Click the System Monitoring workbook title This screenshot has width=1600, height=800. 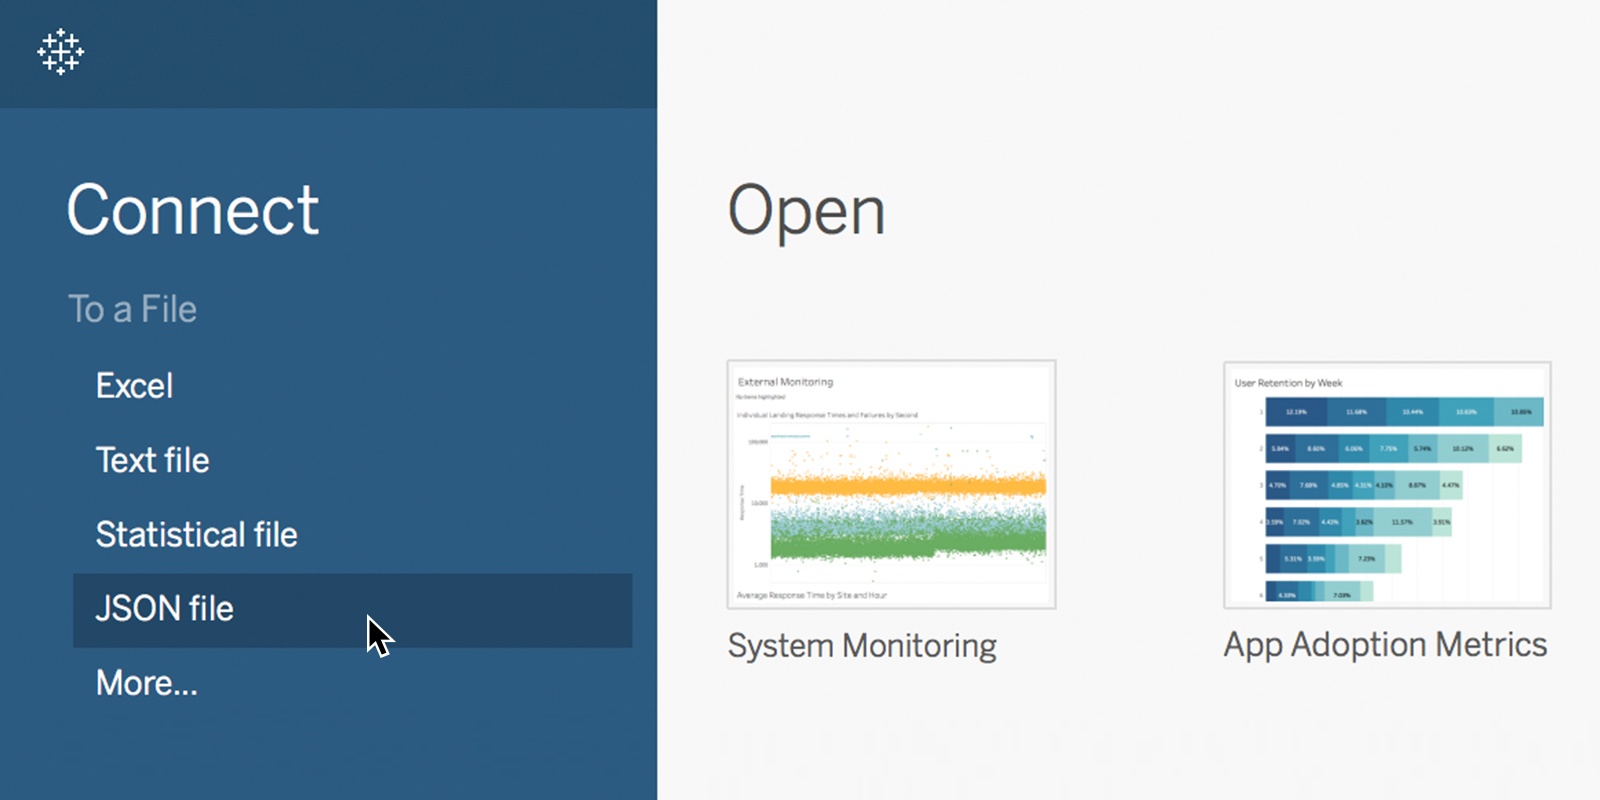pos(861,646)
